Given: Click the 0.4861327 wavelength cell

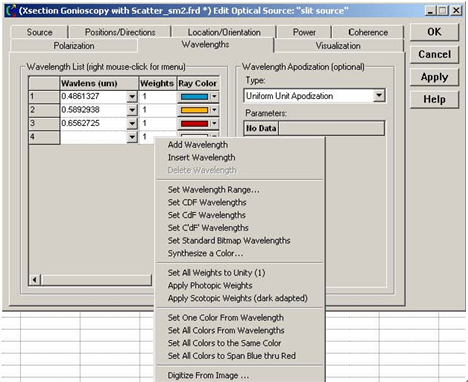Looking at the screenshot, I should pos(94,96).
